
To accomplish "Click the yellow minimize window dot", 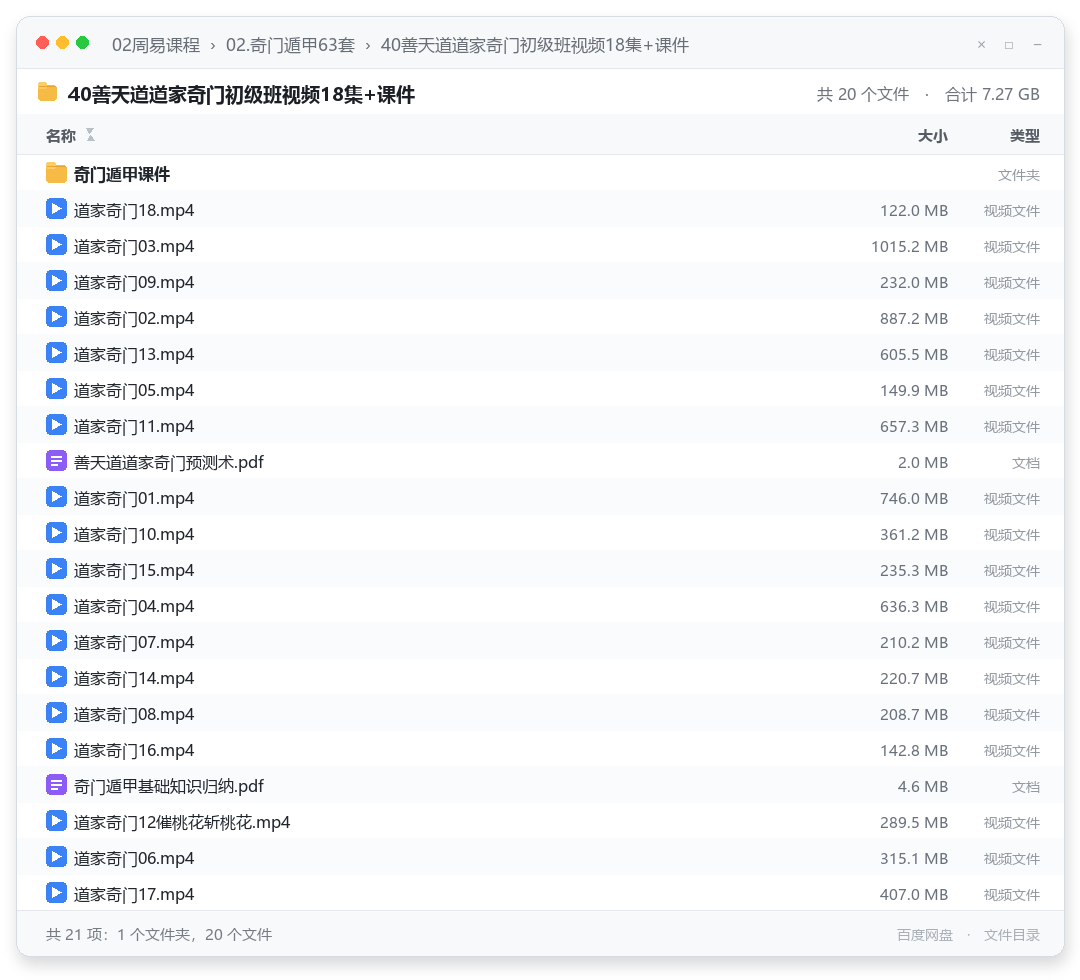I will (x=63, y=43).
